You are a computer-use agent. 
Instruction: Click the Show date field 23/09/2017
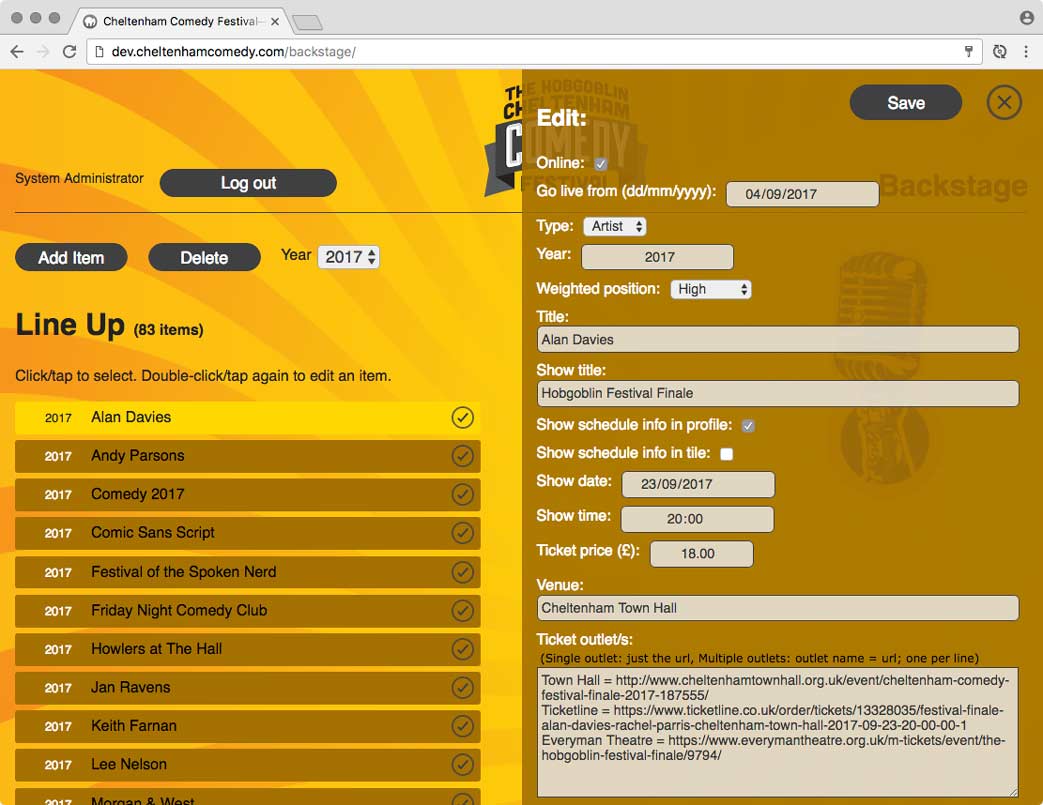coord(698,484)
